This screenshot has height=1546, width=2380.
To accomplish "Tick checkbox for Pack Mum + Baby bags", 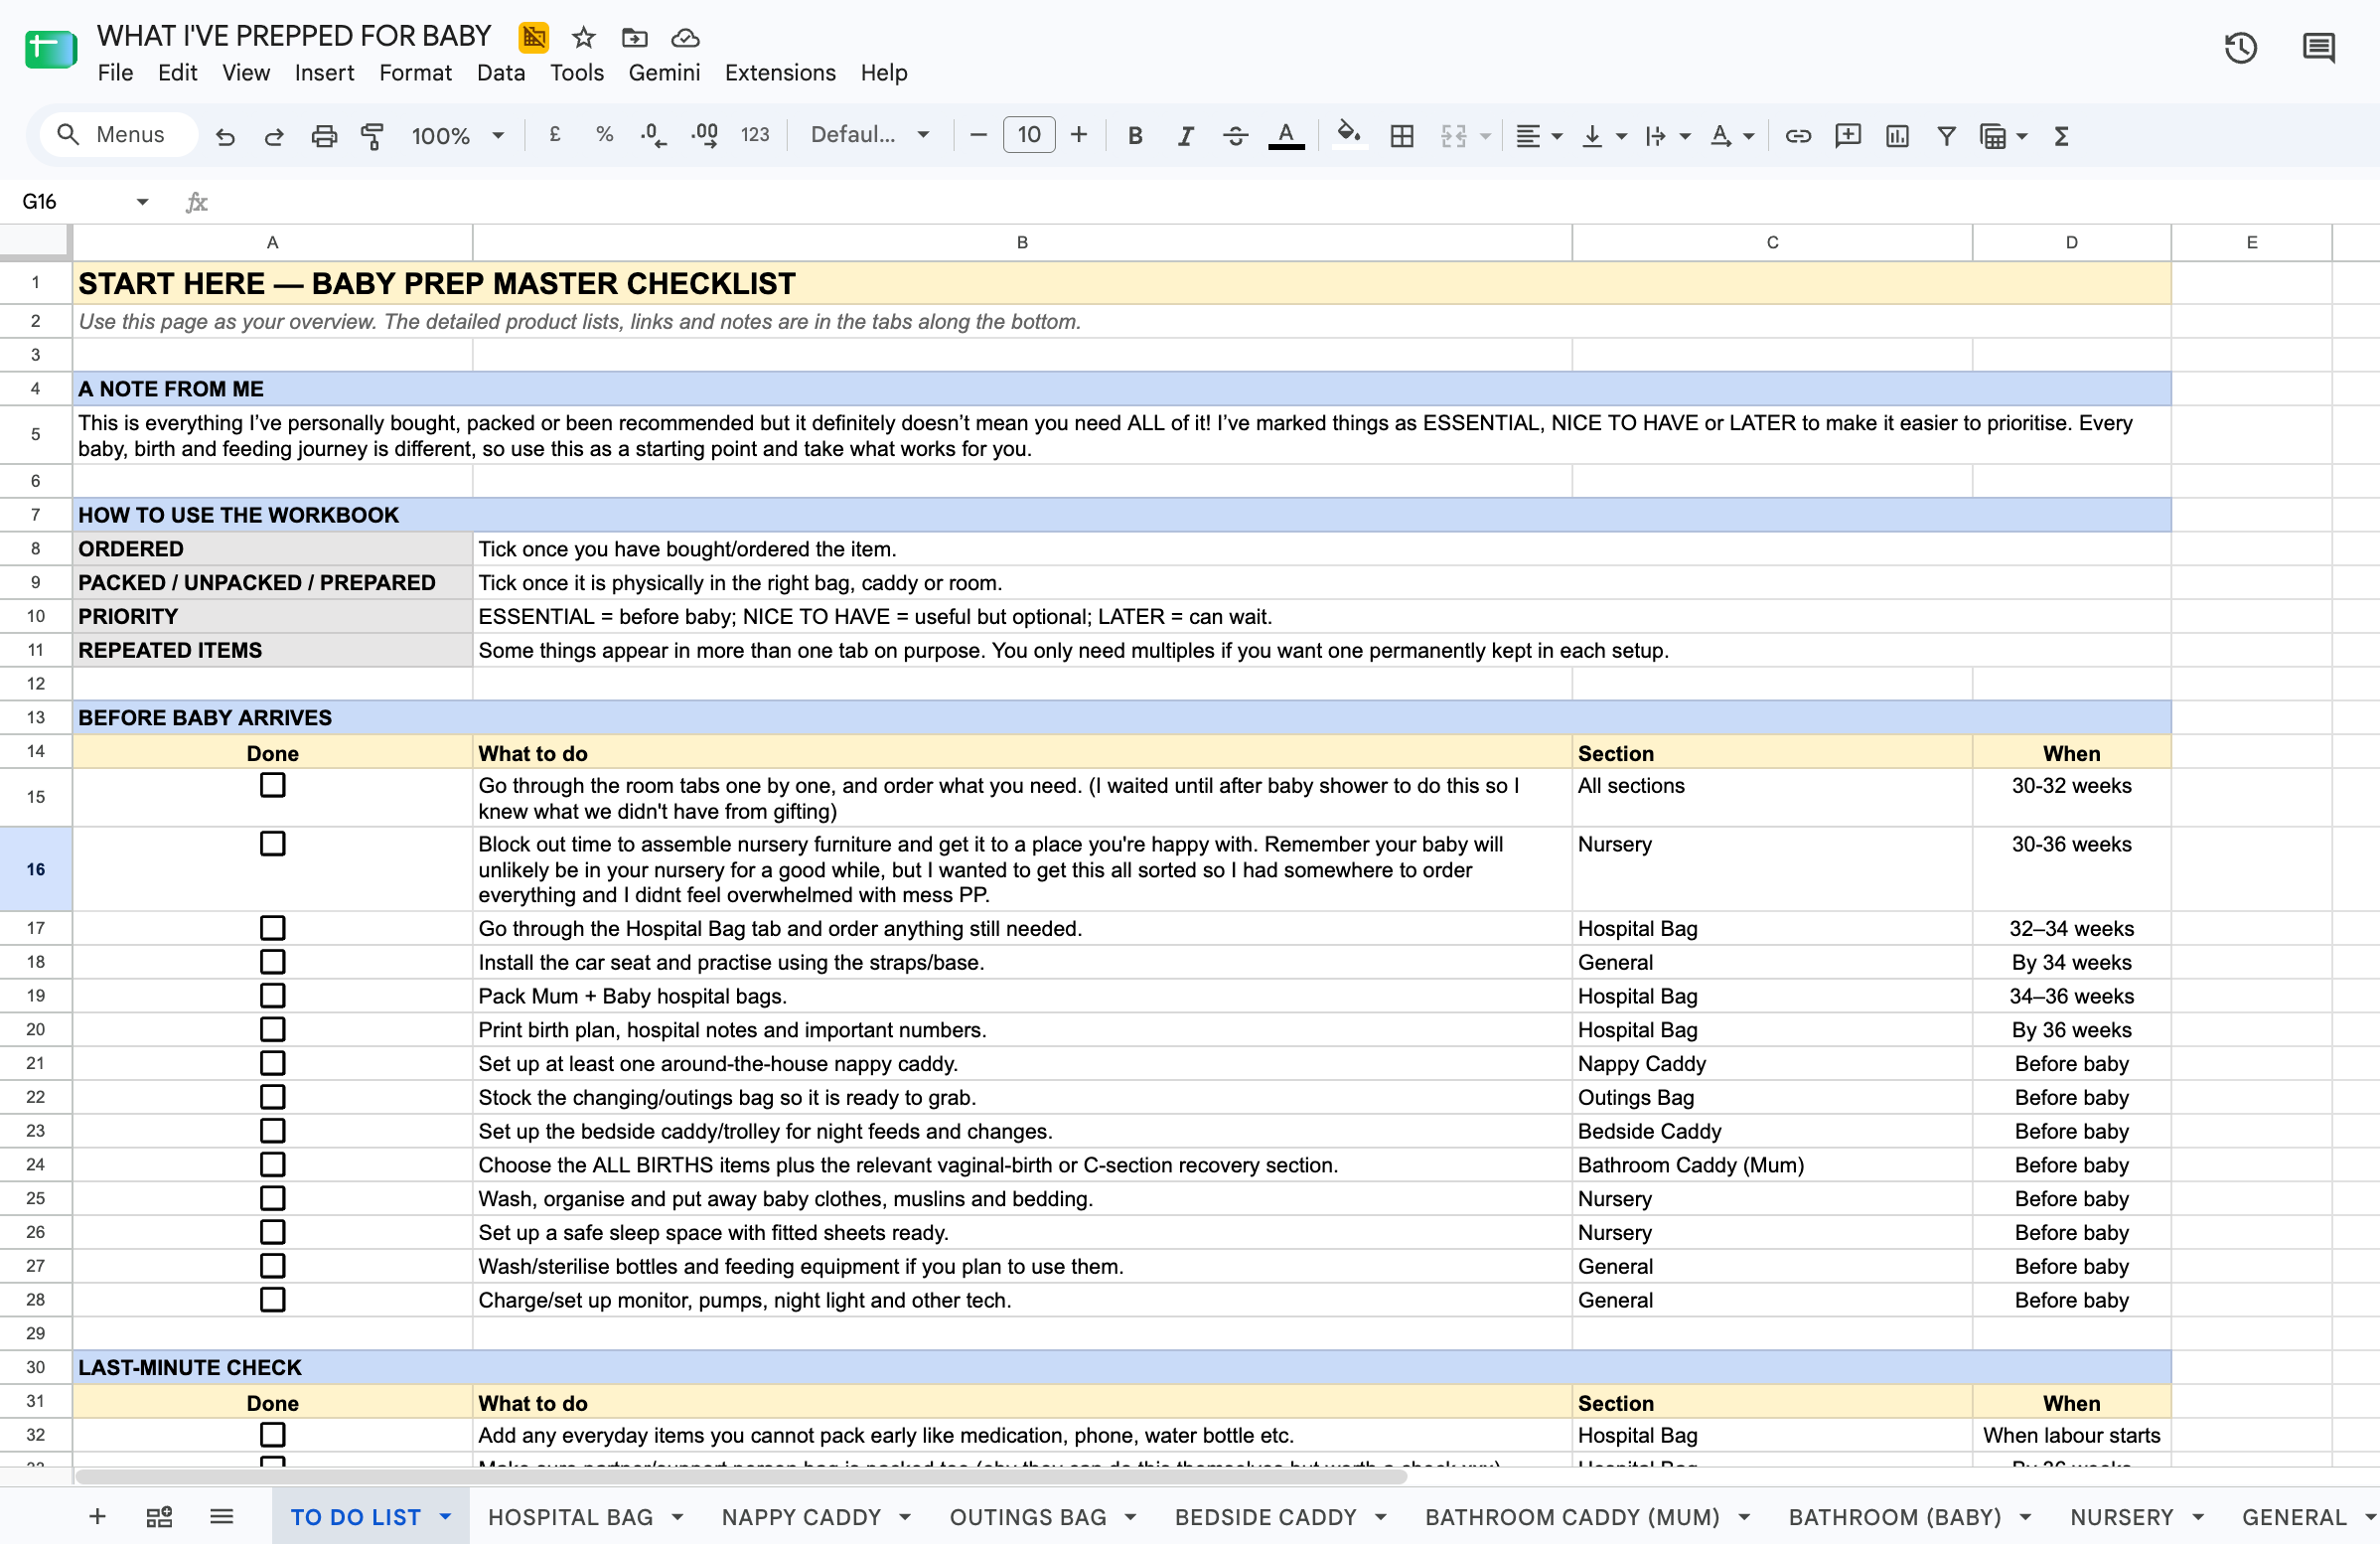I will 272,995.
